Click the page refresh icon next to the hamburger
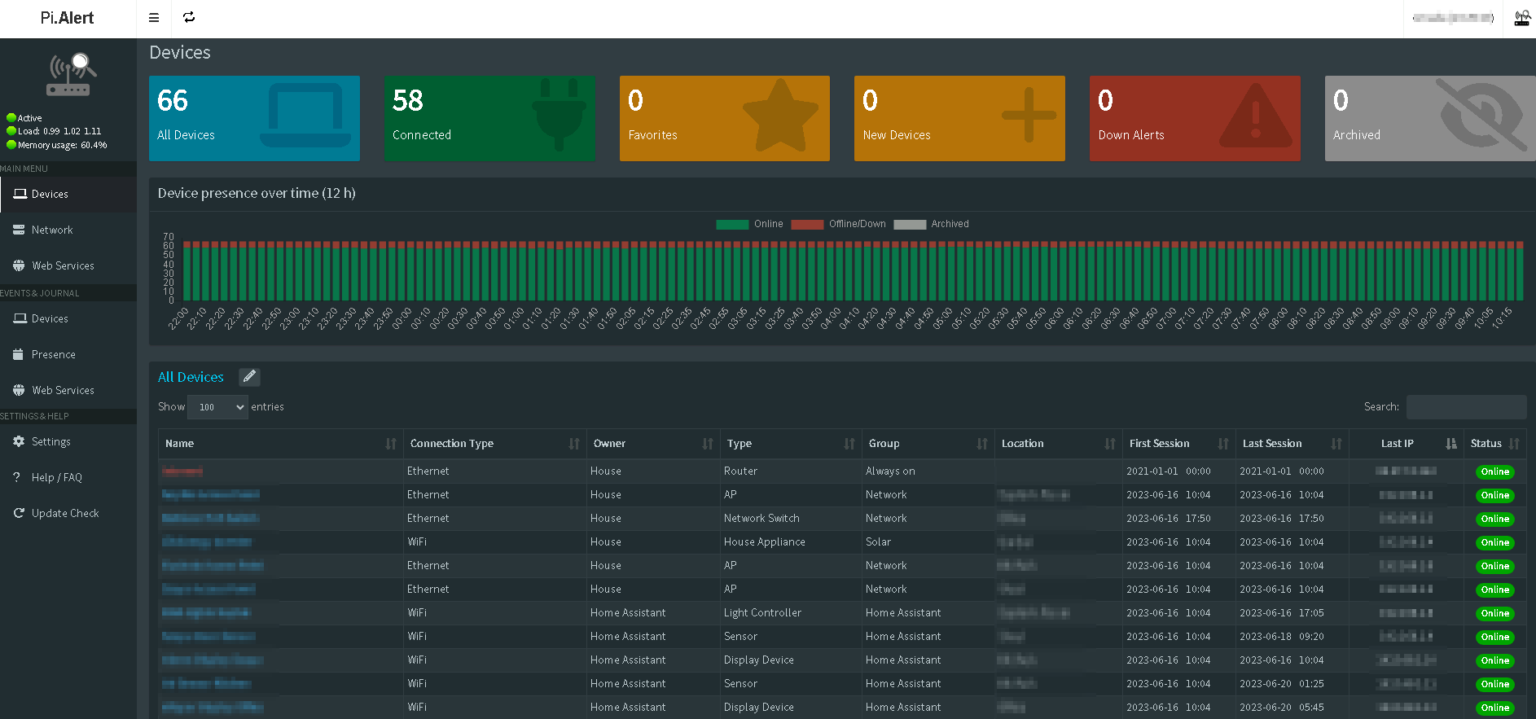This screenshot has width=1536, height=719. point(189,17)
